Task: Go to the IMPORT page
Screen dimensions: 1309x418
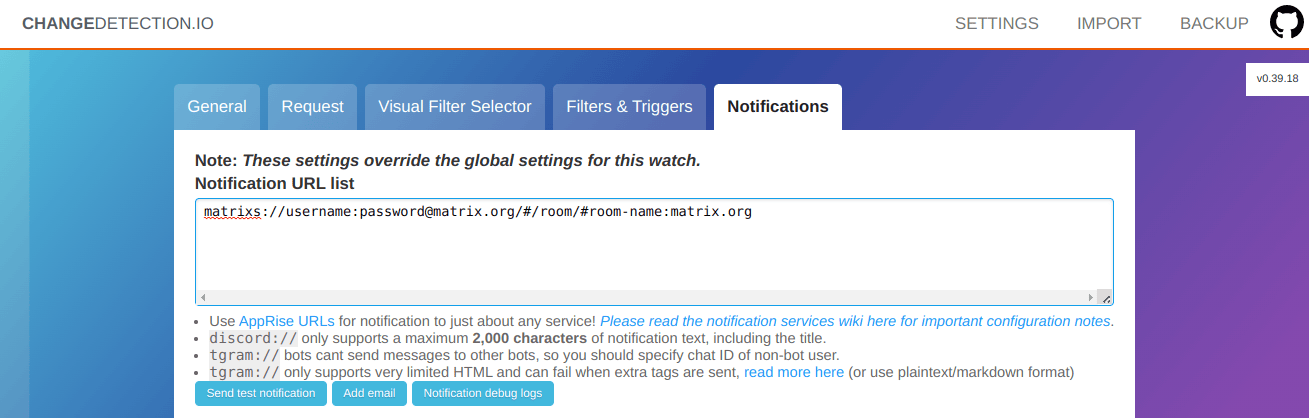Action: tap(1109, 23)
